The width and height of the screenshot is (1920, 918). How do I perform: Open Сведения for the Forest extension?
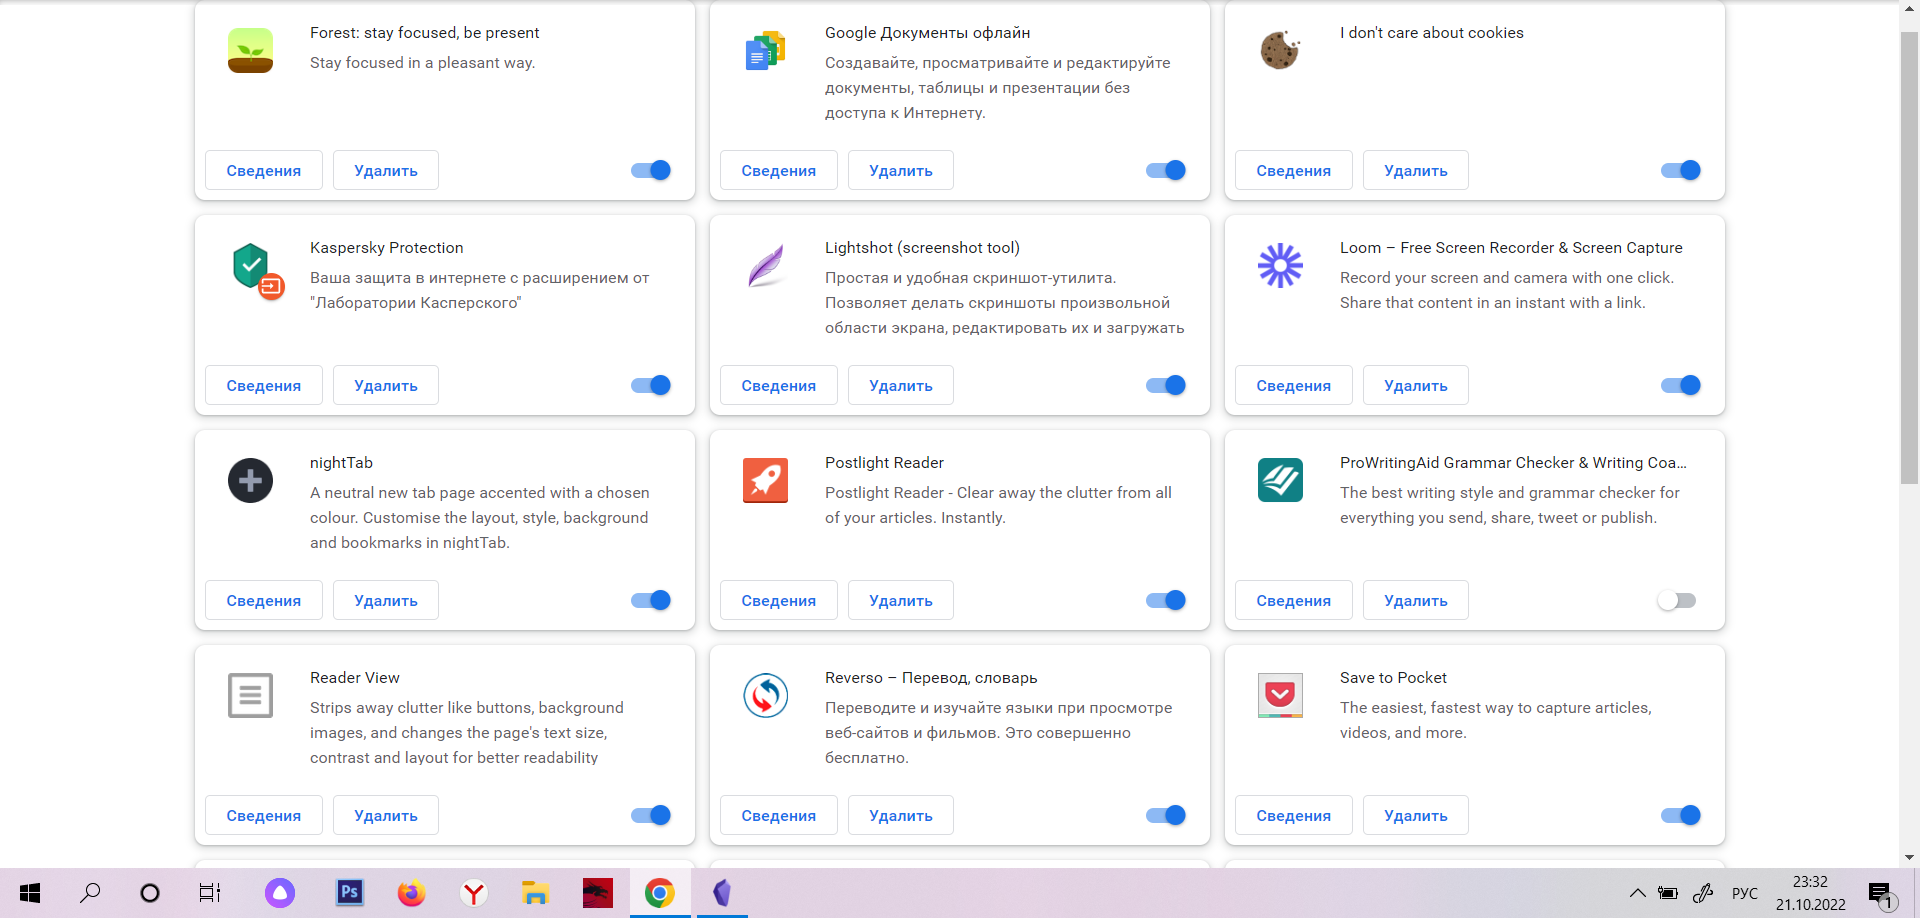click(x=264, y=170)
